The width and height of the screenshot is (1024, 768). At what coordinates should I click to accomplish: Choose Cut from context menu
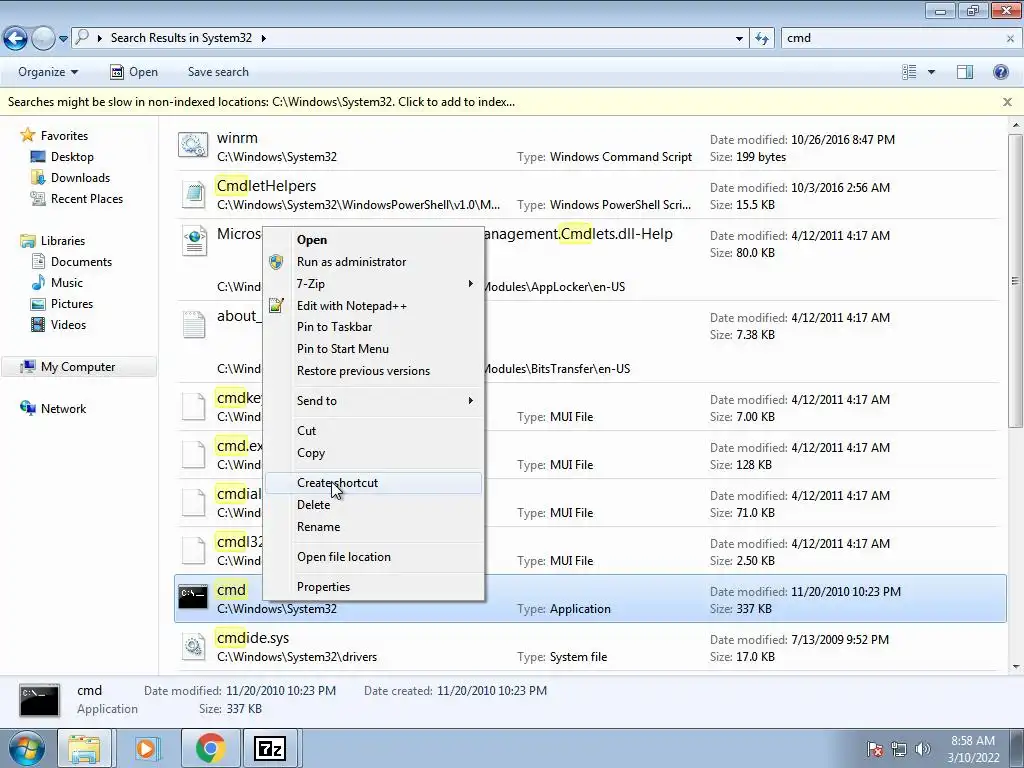(x=374, y=431)
